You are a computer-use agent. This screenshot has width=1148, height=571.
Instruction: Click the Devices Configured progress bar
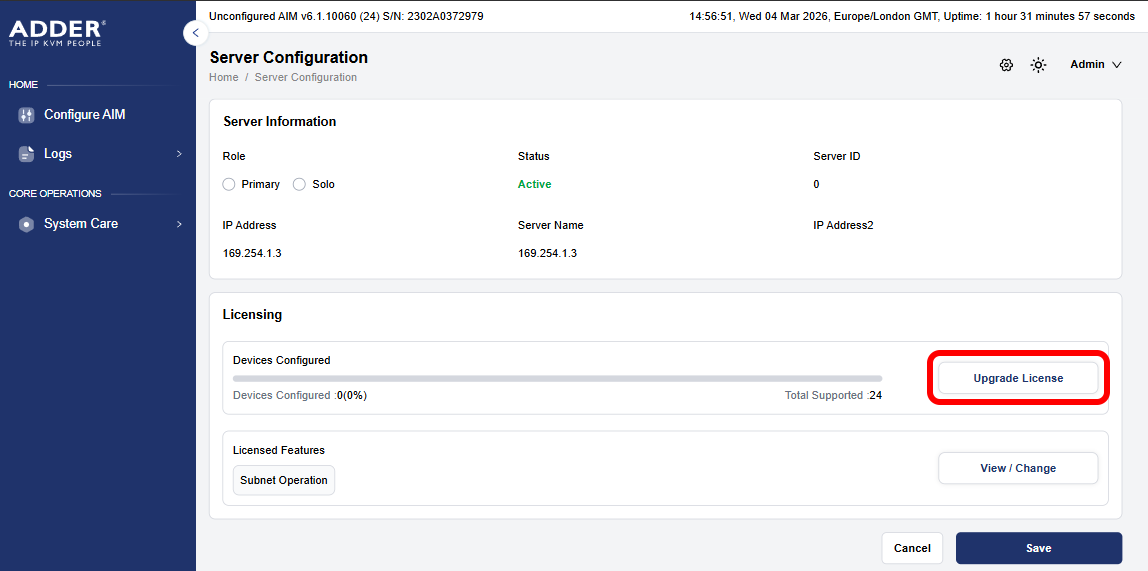tap(557, 378)
